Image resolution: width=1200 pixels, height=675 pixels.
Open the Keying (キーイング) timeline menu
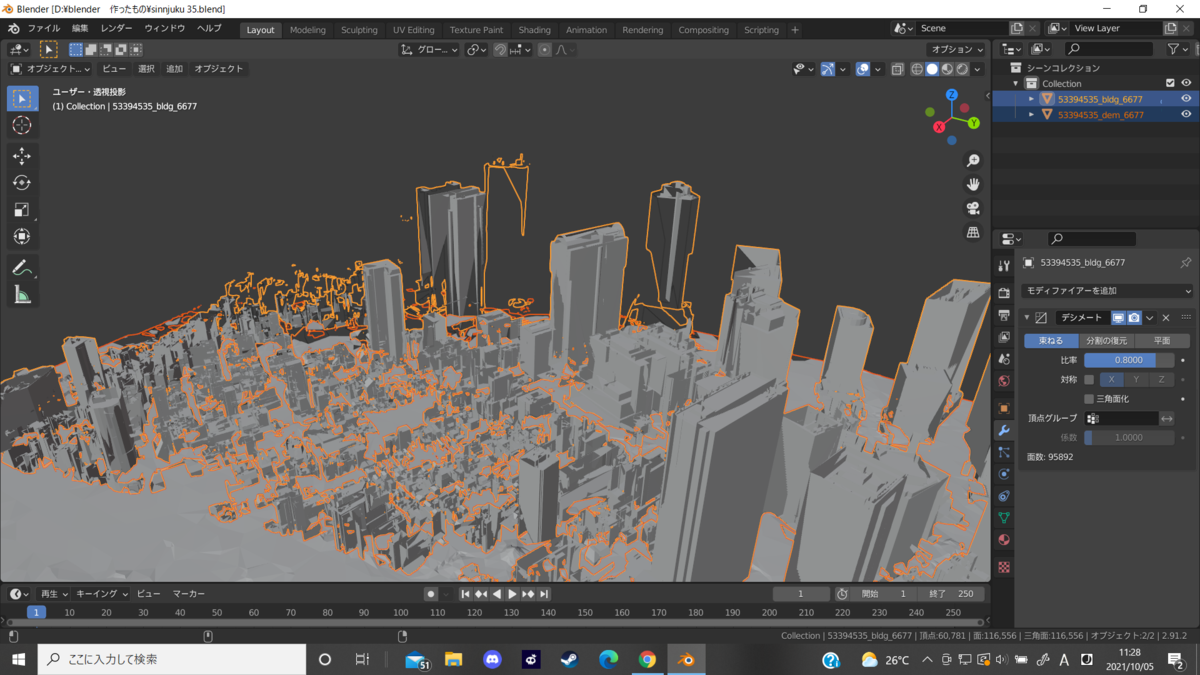101,594
